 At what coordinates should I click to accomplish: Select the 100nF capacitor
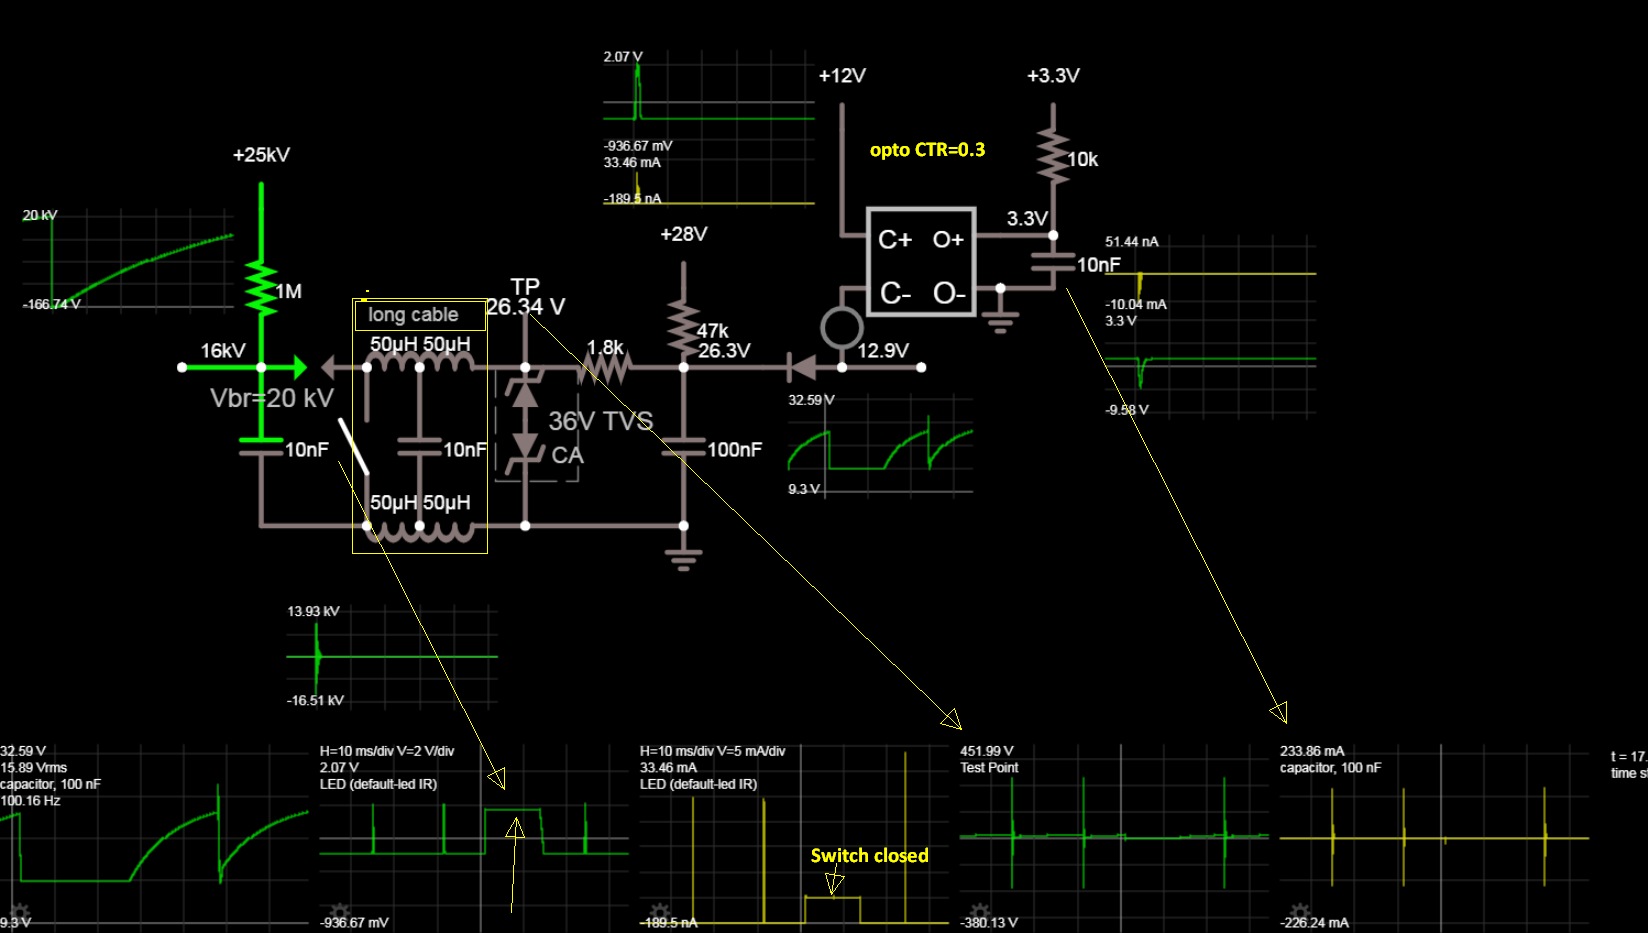point(684,447)
